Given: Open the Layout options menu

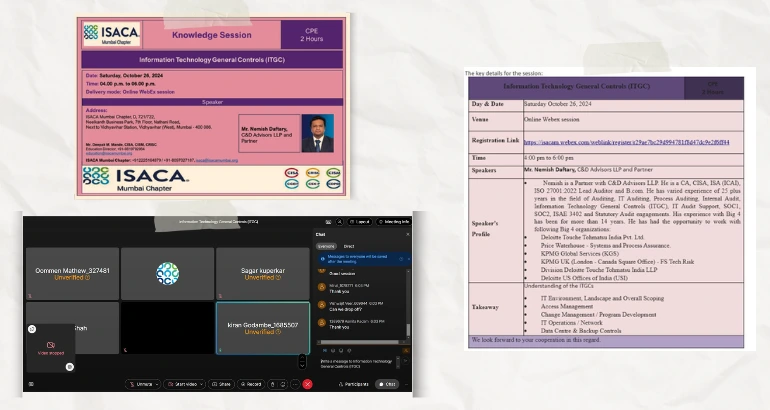Looking at the screenshot, I should coord(362,221).
